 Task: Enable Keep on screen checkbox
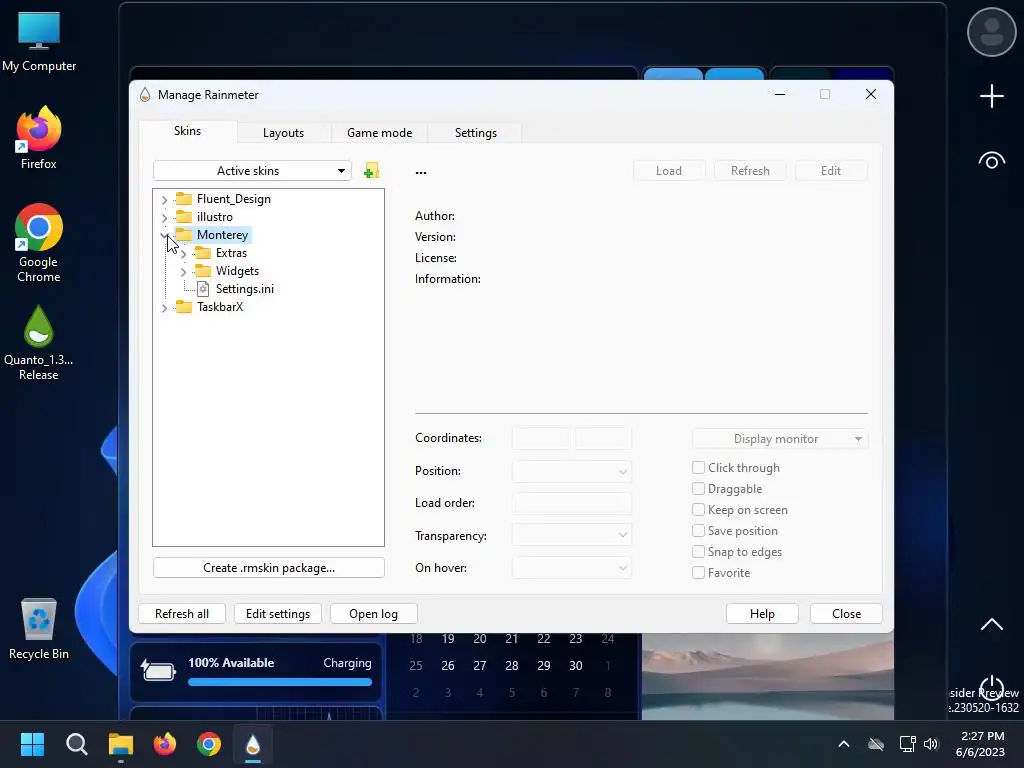click(698, 509)
